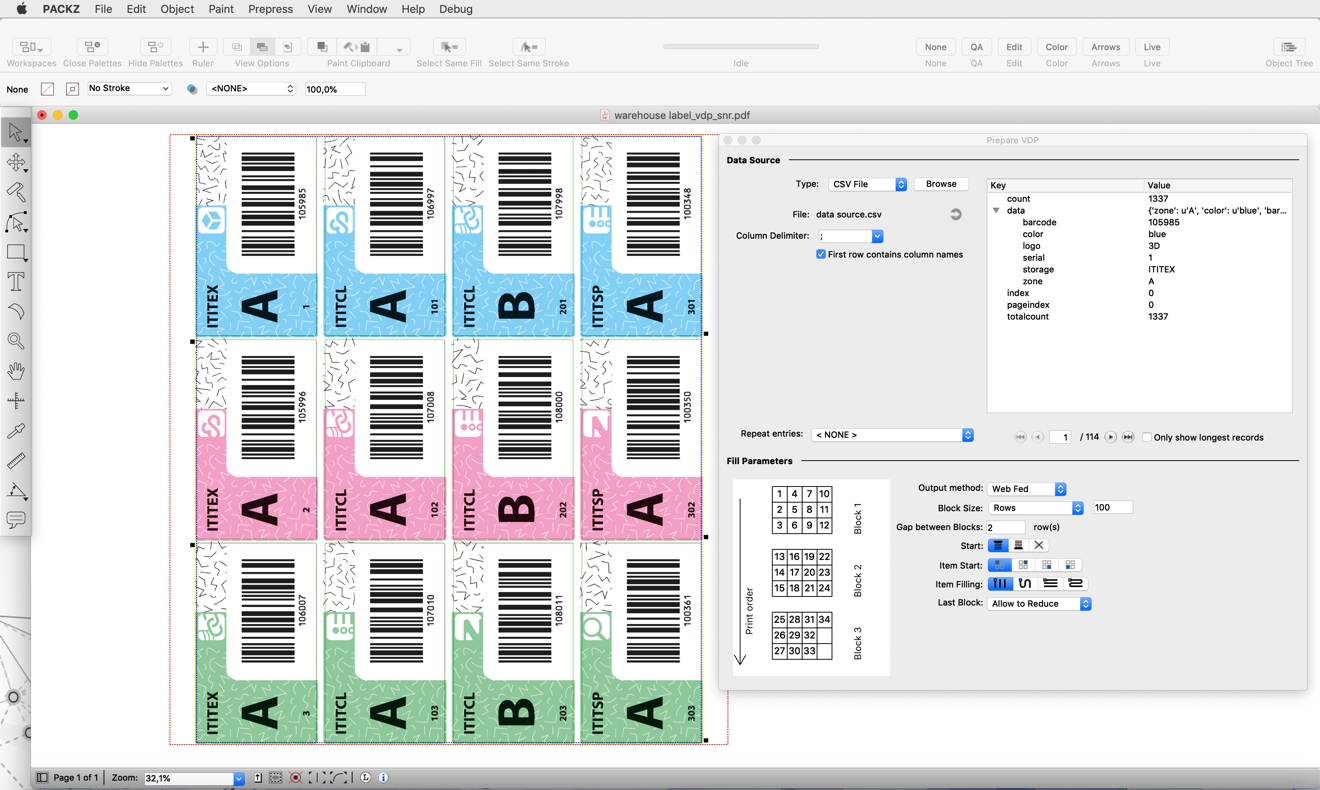Select the arrow selection tool
Image resolution: width=1320 pixels, height=790 pixels.
pyautogui.click(x=16, y=132)
